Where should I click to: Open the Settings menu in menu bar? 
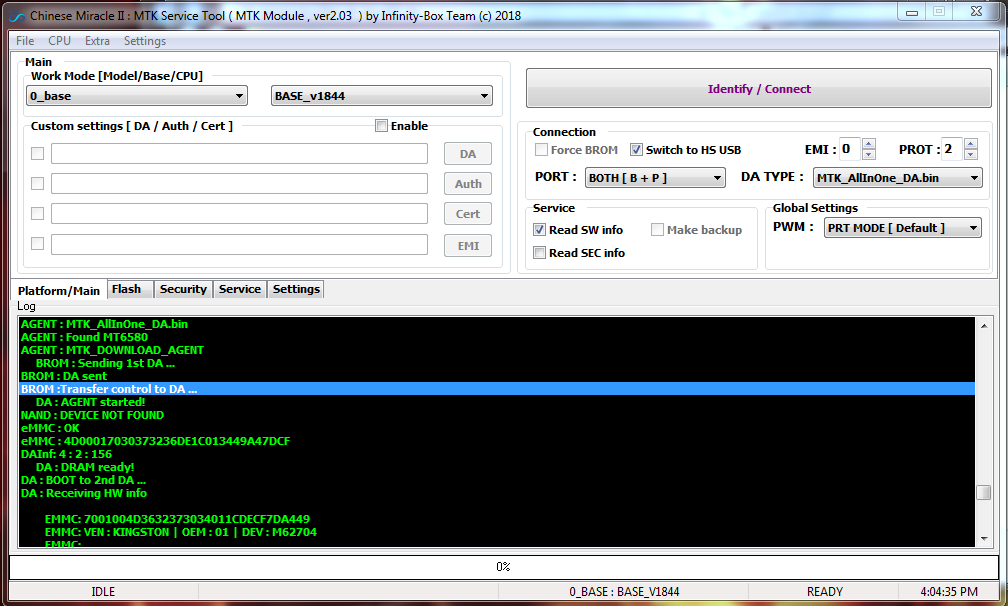pyautogui.click(x=145, y=40)
